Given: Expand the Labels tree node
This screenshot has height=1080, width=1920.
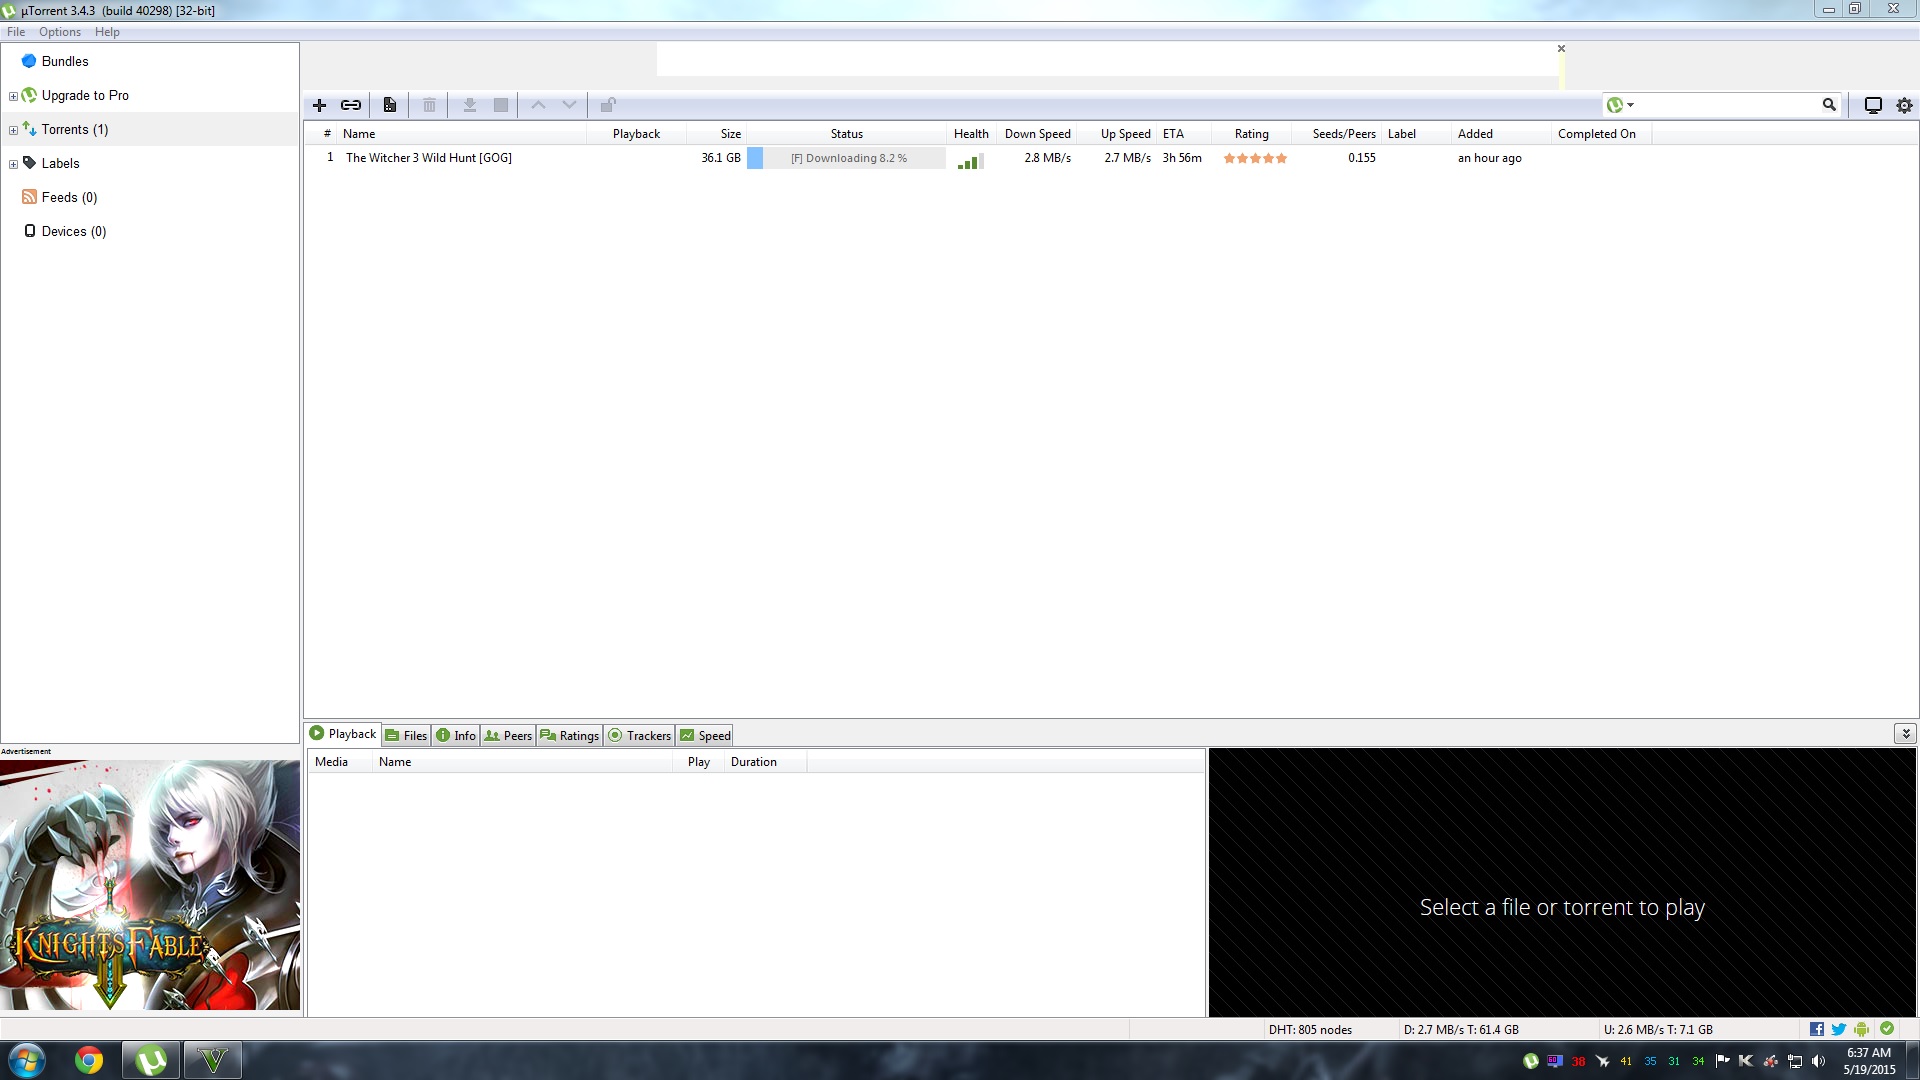Looking at the screenshot, I should 13,164.
